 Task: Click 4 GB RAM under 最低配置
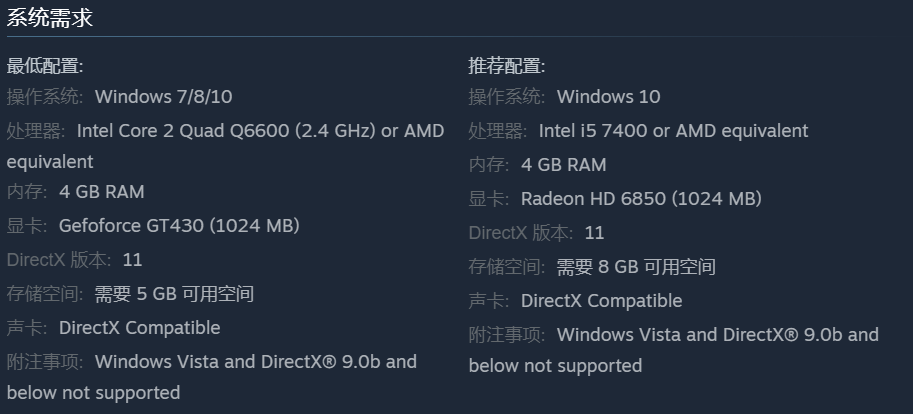(101, 191)
